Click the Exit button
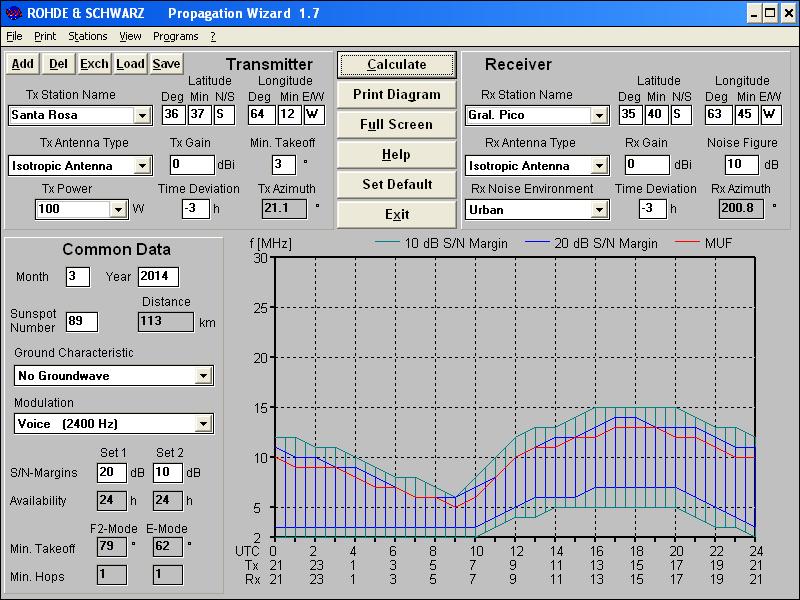Image resolution: width=800 pixels, height=600 pixels. [x=396, y=214]
